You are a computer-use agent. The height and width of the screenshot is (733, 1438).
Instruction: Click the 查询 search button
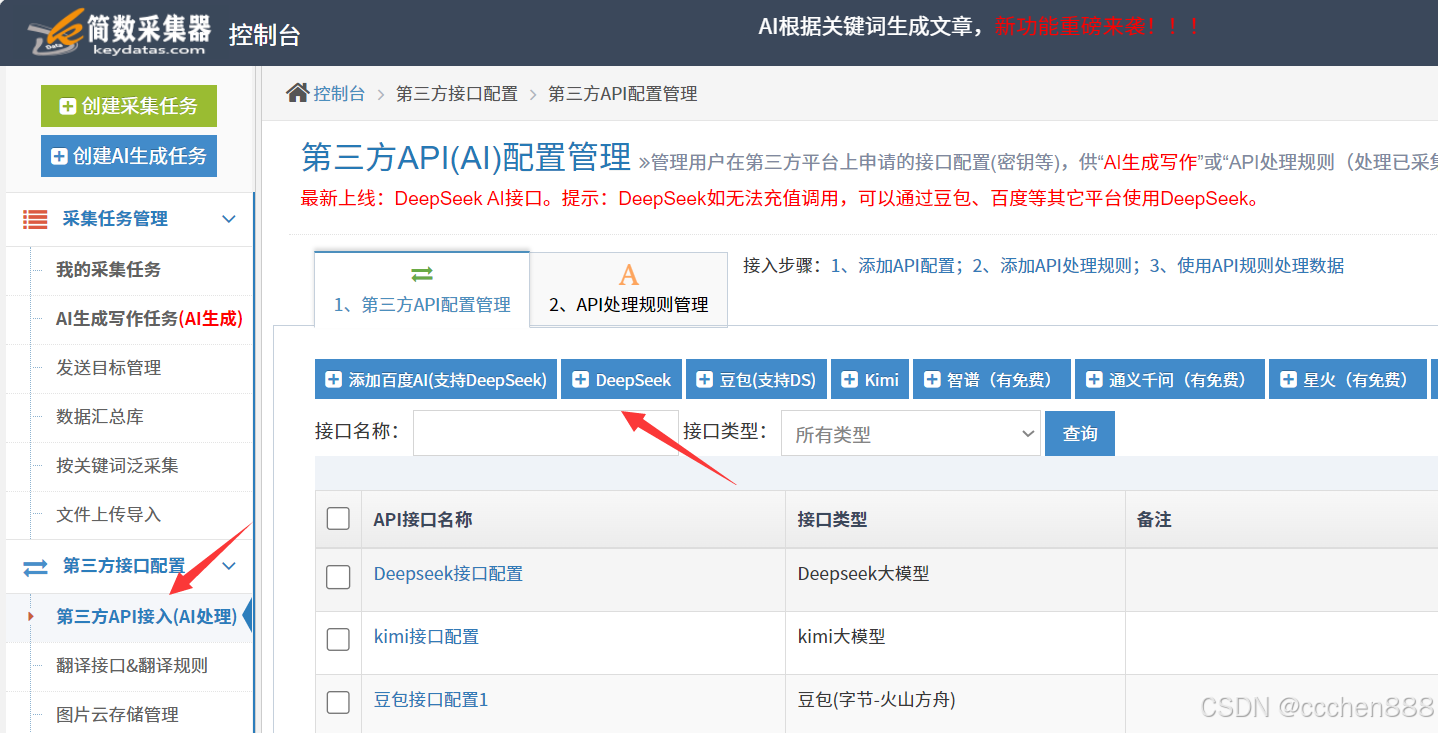pos(1080,434)
